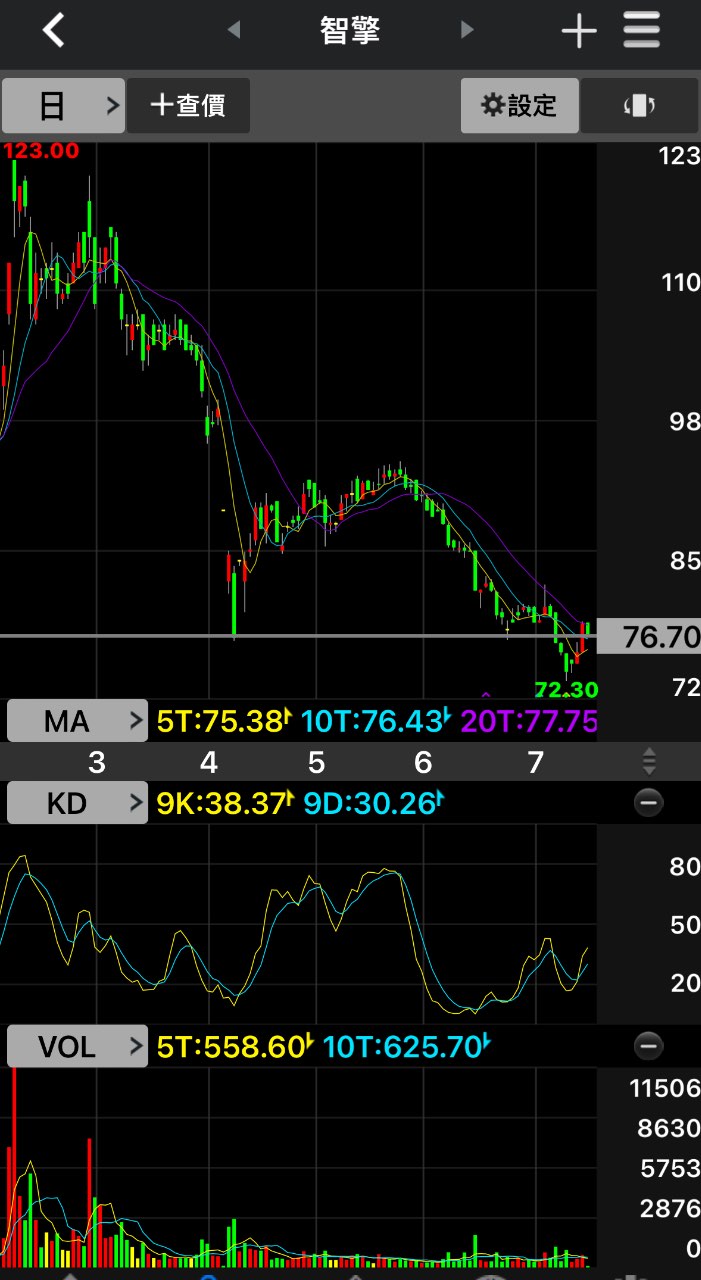Image resolution: width=701 pixels, height=1280 pixels.
Task: Tap the volume 5T:558.60 value
Action: (236, 1047)
